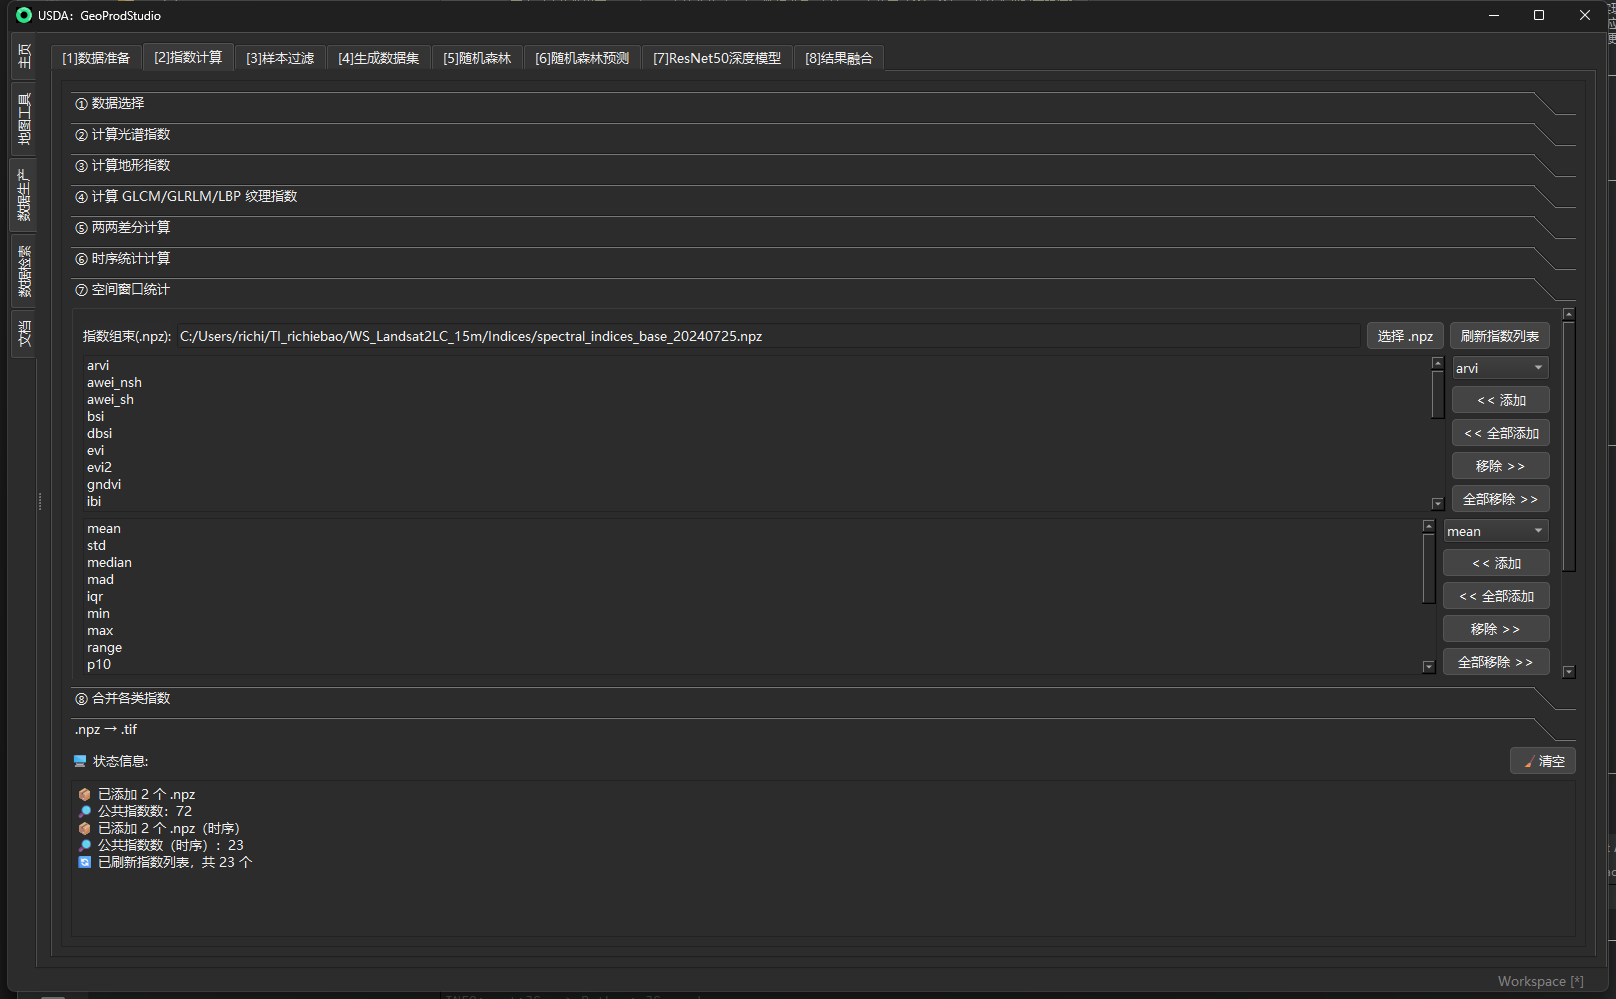Click 全部移除 >> beside the index list
The image size is (1616, 999).
[x=1500, y=499]
